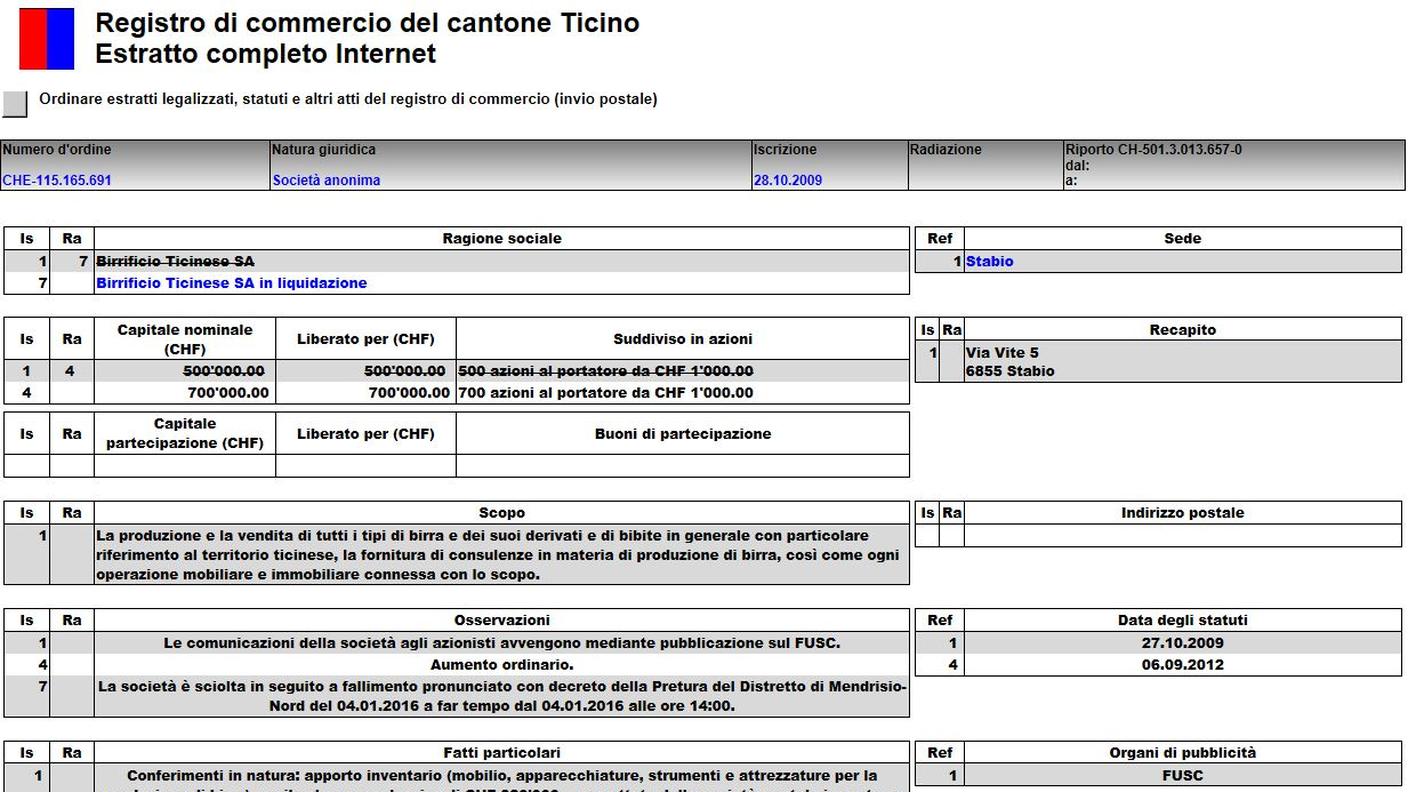Click the 'Radiazione' header label
Screen dimensions: 1408x792
pyautogui.click(x=946, y=150)
